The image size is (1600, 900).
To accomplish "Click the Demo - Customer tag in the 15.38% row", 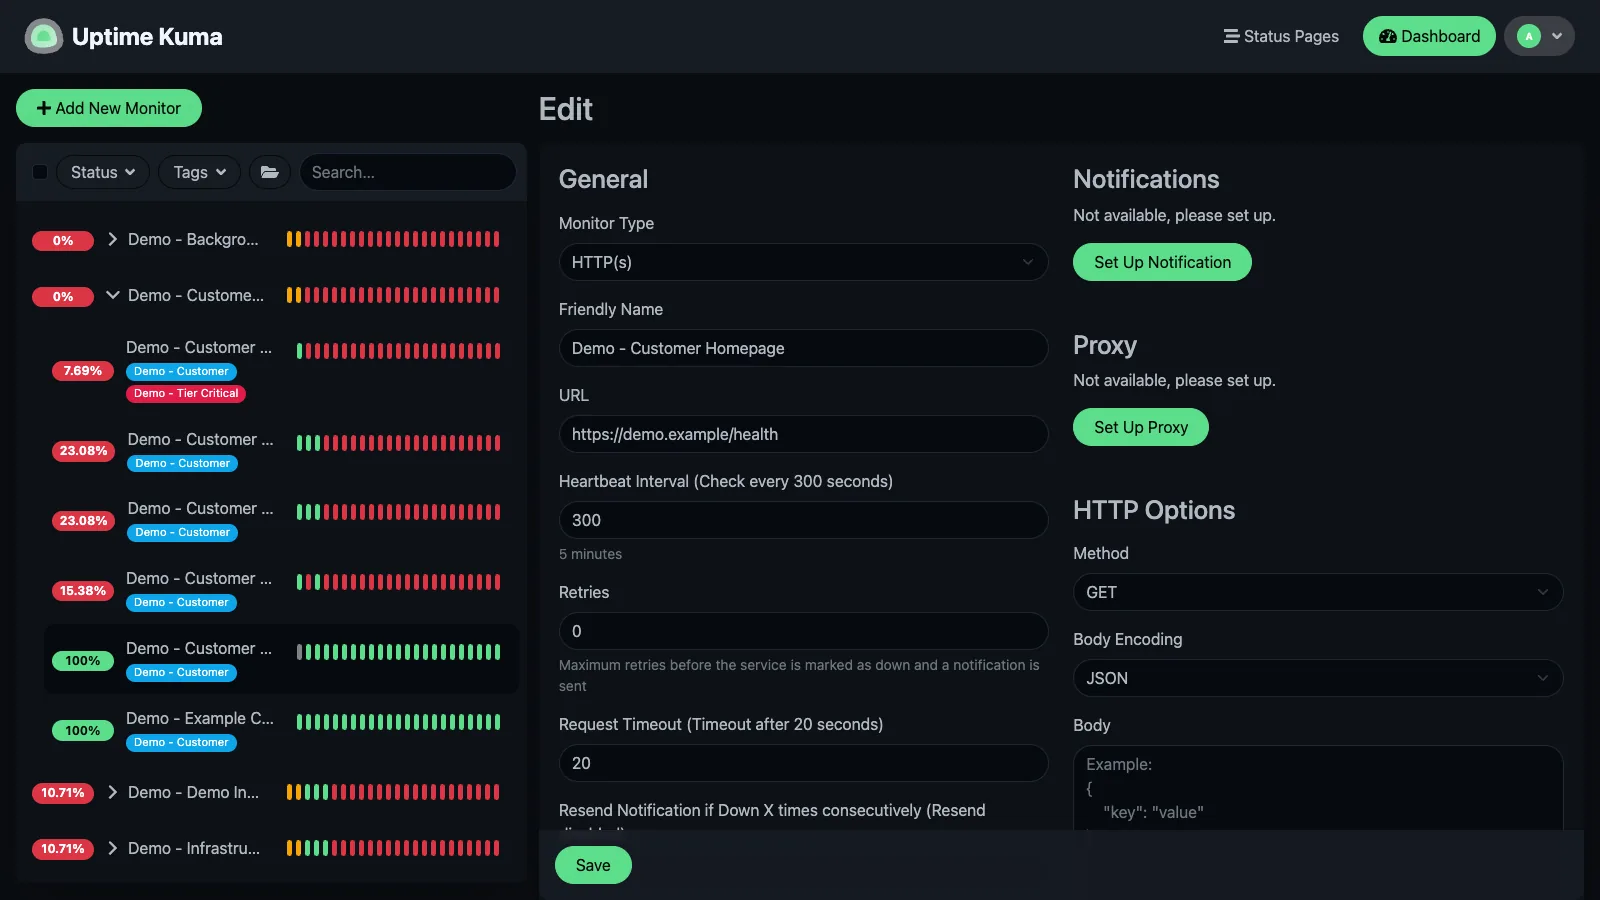I will tap(181, 602).
